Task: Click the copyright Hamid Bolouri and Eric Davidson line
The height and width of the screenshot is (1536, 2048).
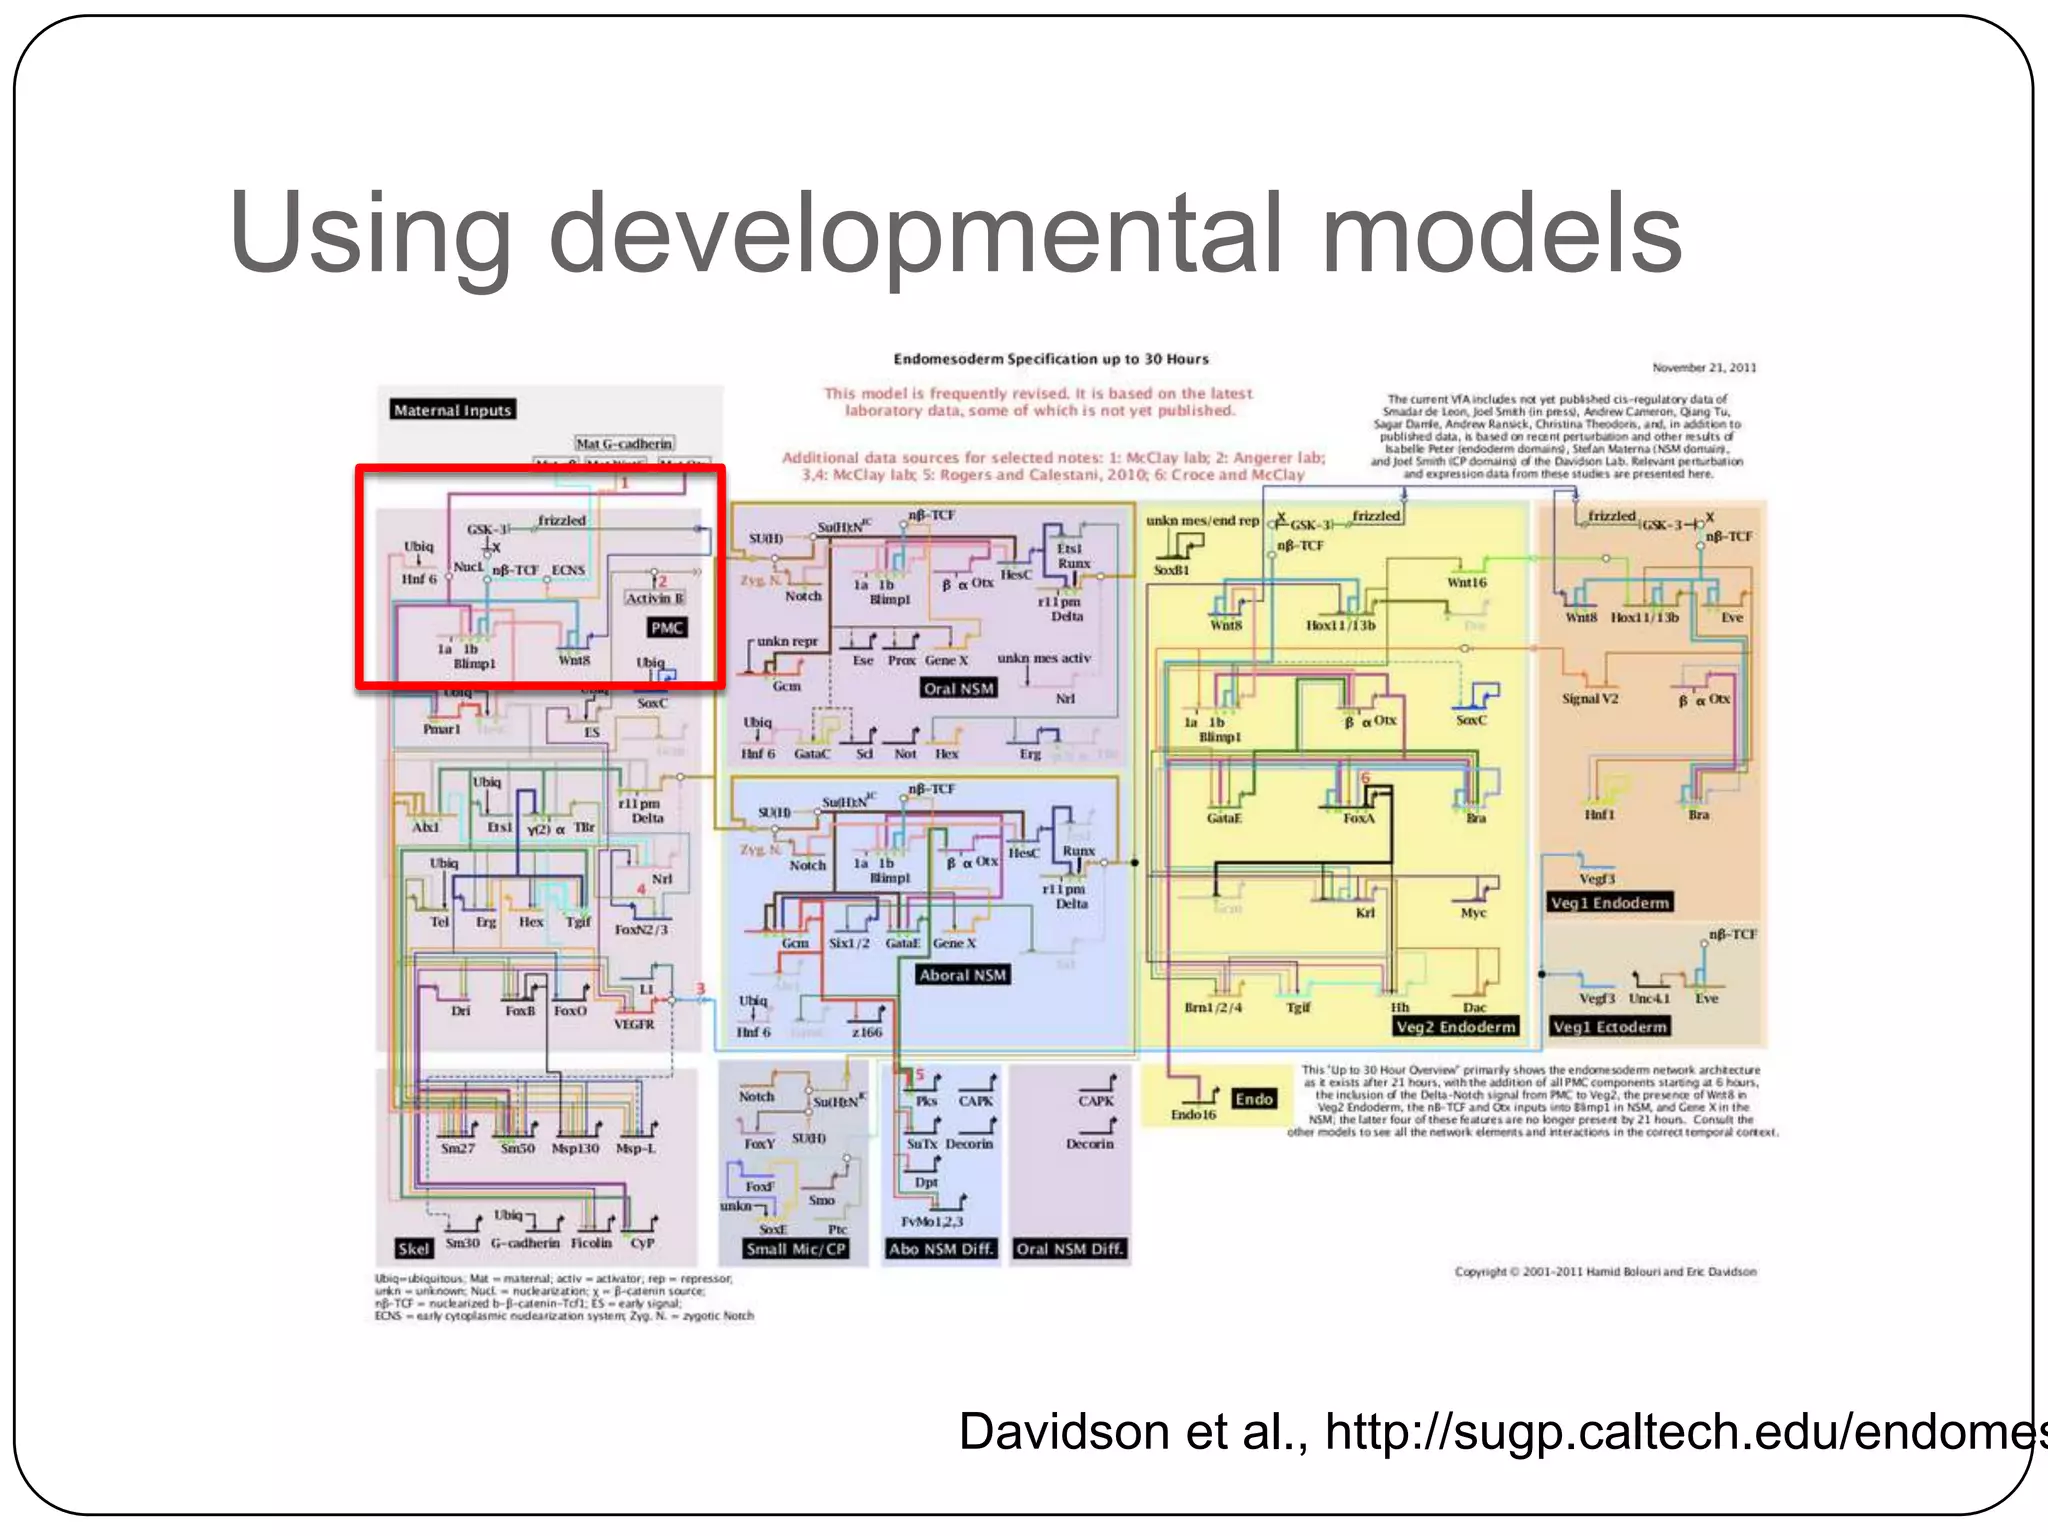Action: (1605, 1272)
